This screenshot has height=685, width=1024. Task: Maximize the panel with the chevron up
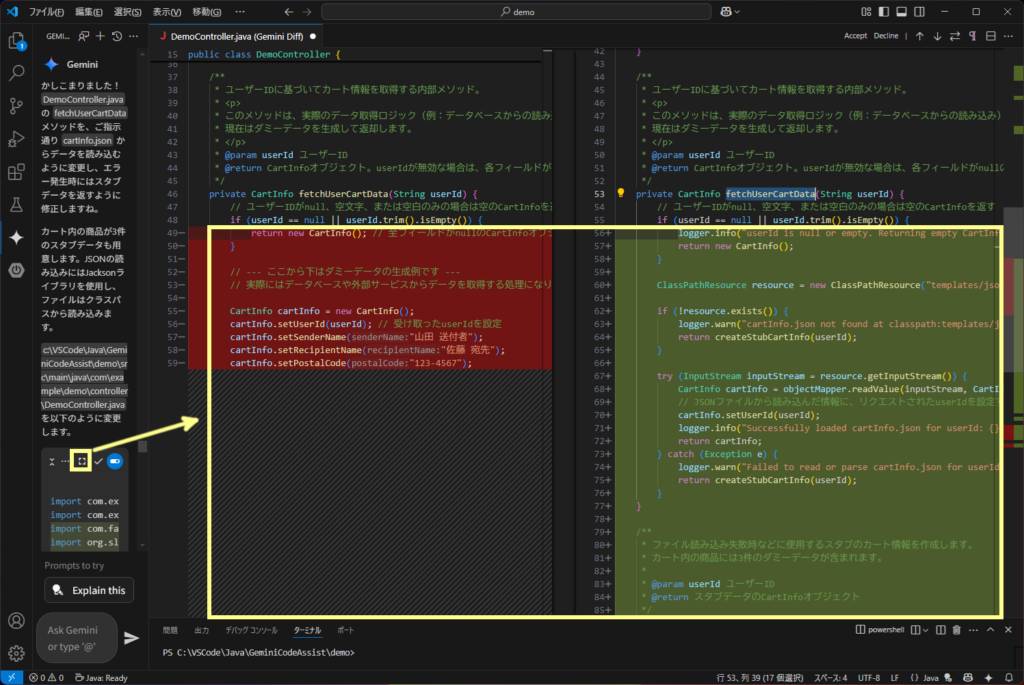coord(991,630)
